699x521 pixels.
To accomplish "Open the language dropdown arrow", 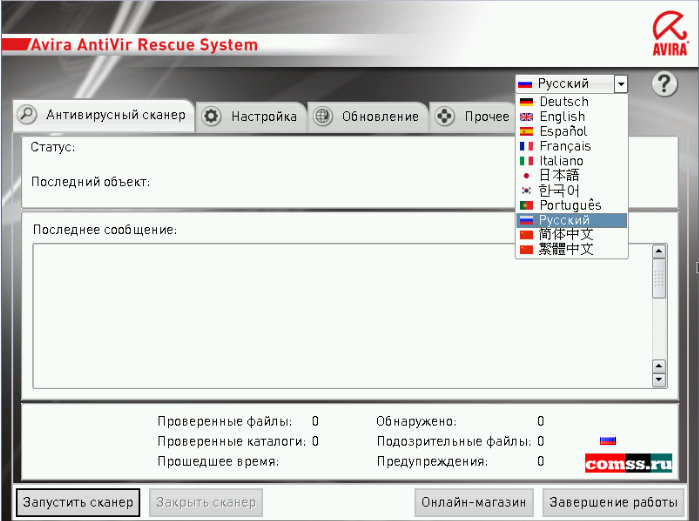I will coord(621,83).
